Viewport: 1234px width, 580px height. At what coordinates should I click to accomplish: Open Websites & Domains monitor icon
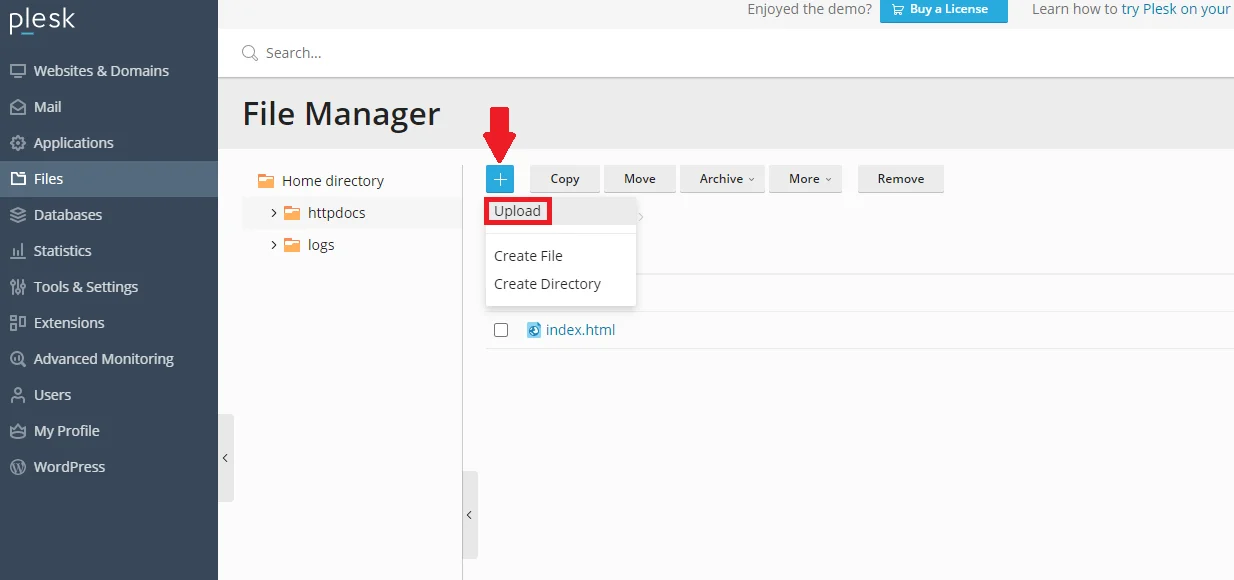click(x=17, y=71)
